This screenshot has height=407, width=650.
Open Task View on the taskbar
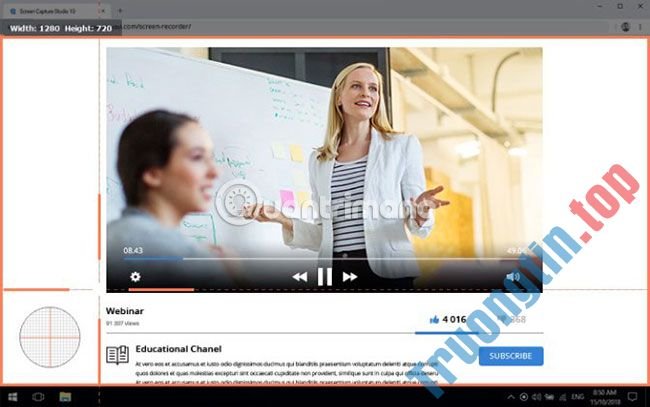coord(38,397)
